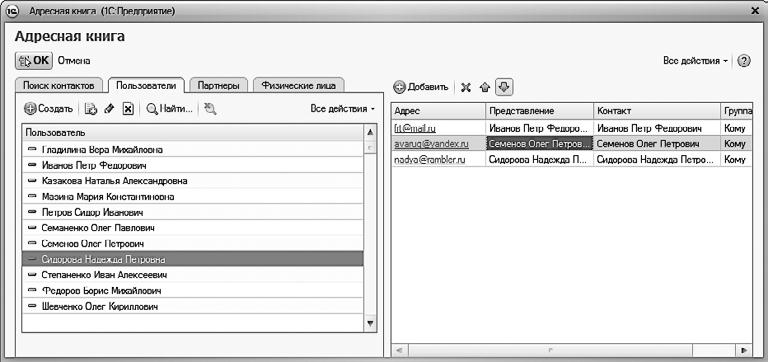
Task: Confirm with the OK button
Action: coord(34,61)
